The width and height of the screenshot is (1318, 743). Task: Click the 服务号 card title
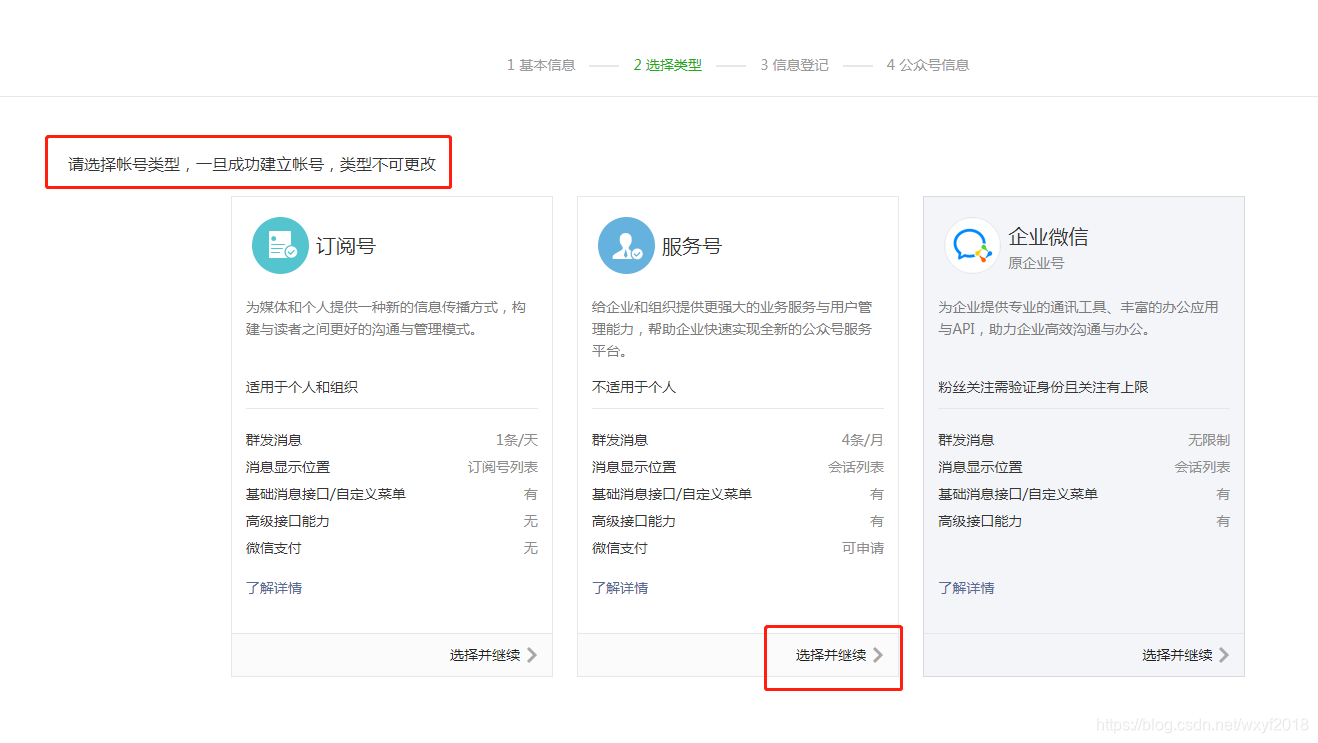692,246
